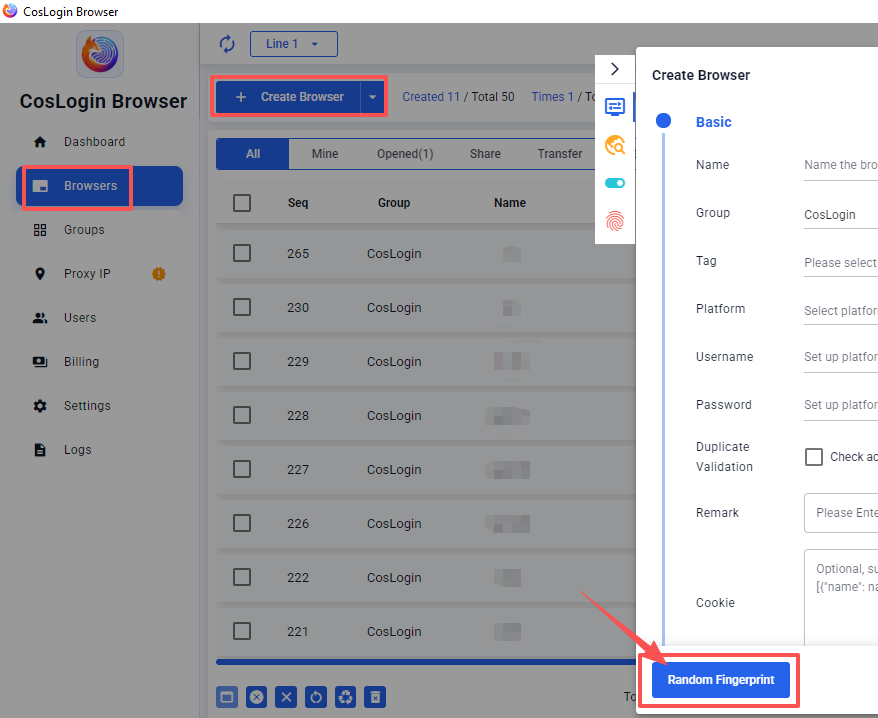Click the basic settings monitor icon in panel strip
This screenshot has width=878, height=718.
(615, 106)
